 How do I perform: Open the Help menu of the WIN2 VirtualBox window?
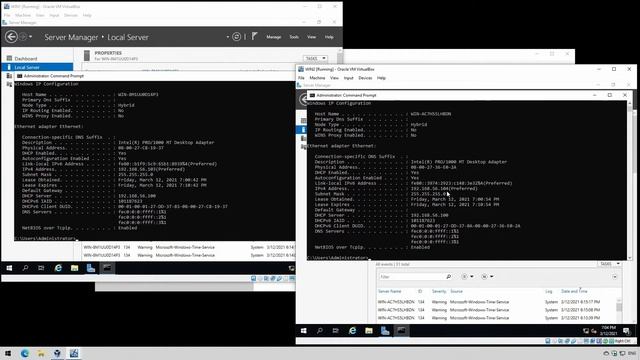[381, 78]
